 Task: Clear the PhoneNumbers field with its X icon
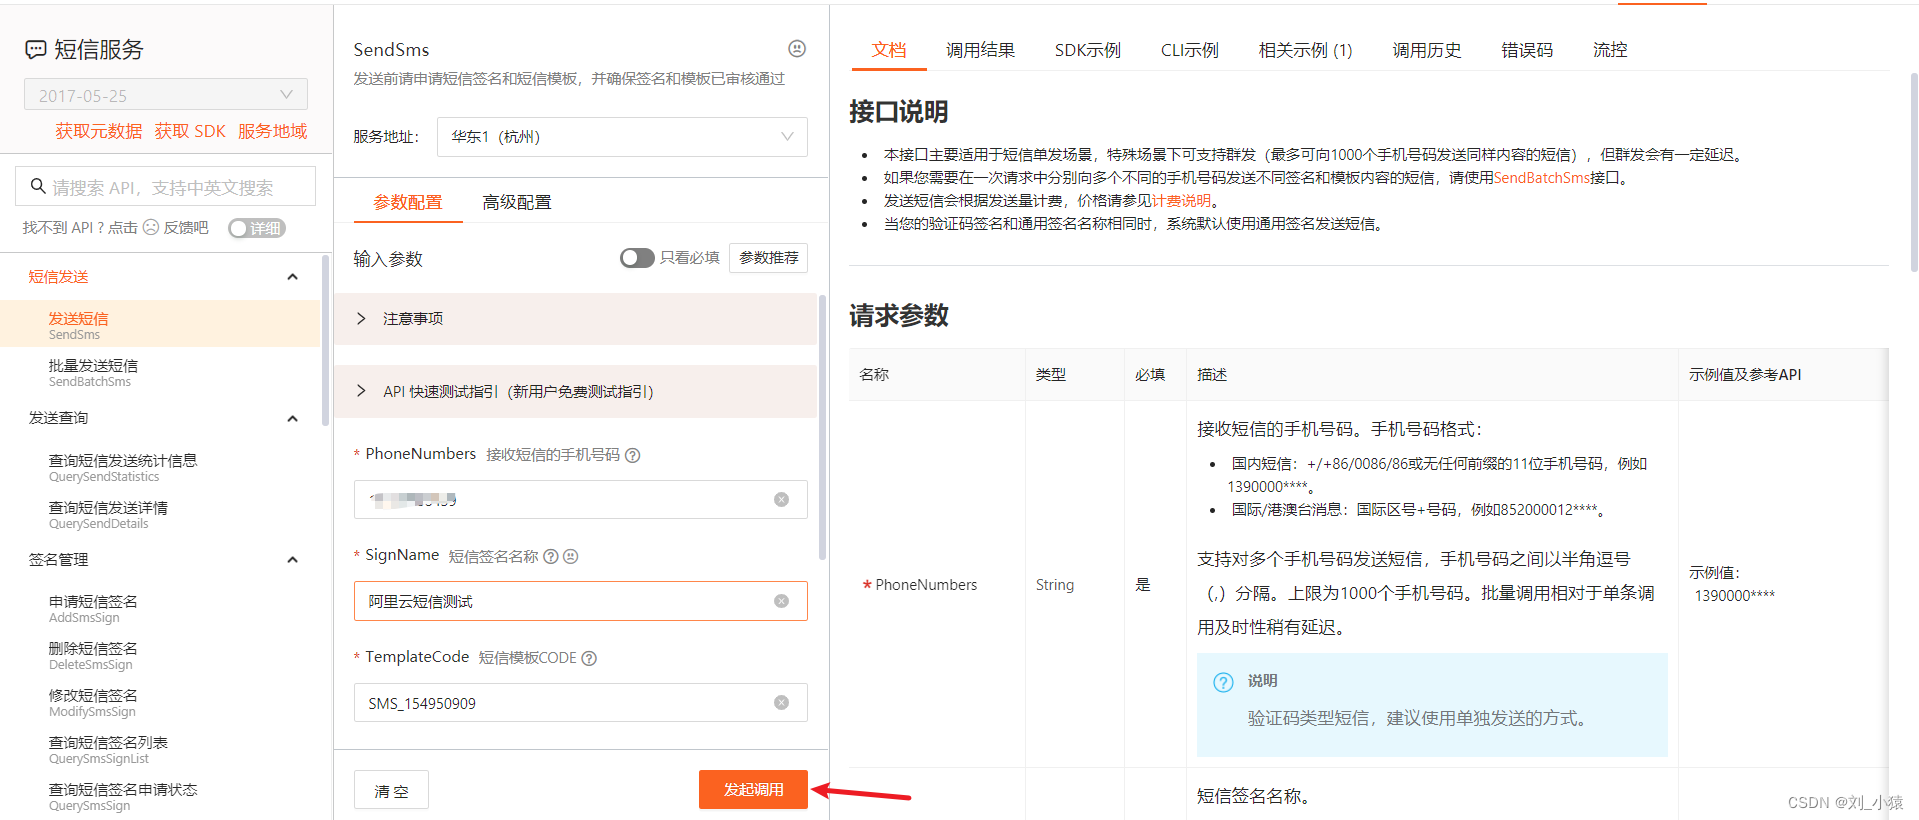pos(781,499)
